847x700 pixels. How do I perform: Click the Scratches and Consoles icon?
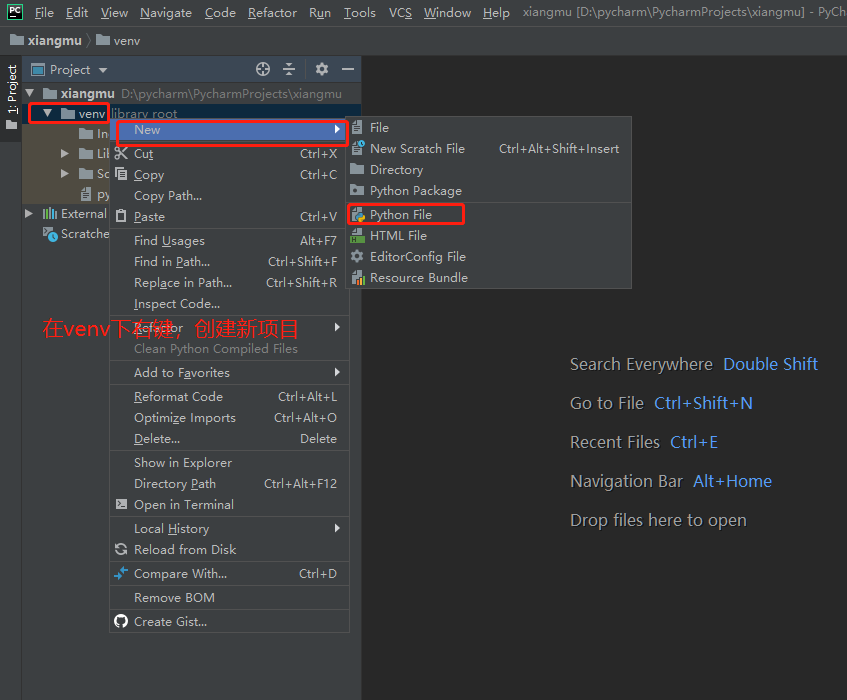tap(50, 234)
